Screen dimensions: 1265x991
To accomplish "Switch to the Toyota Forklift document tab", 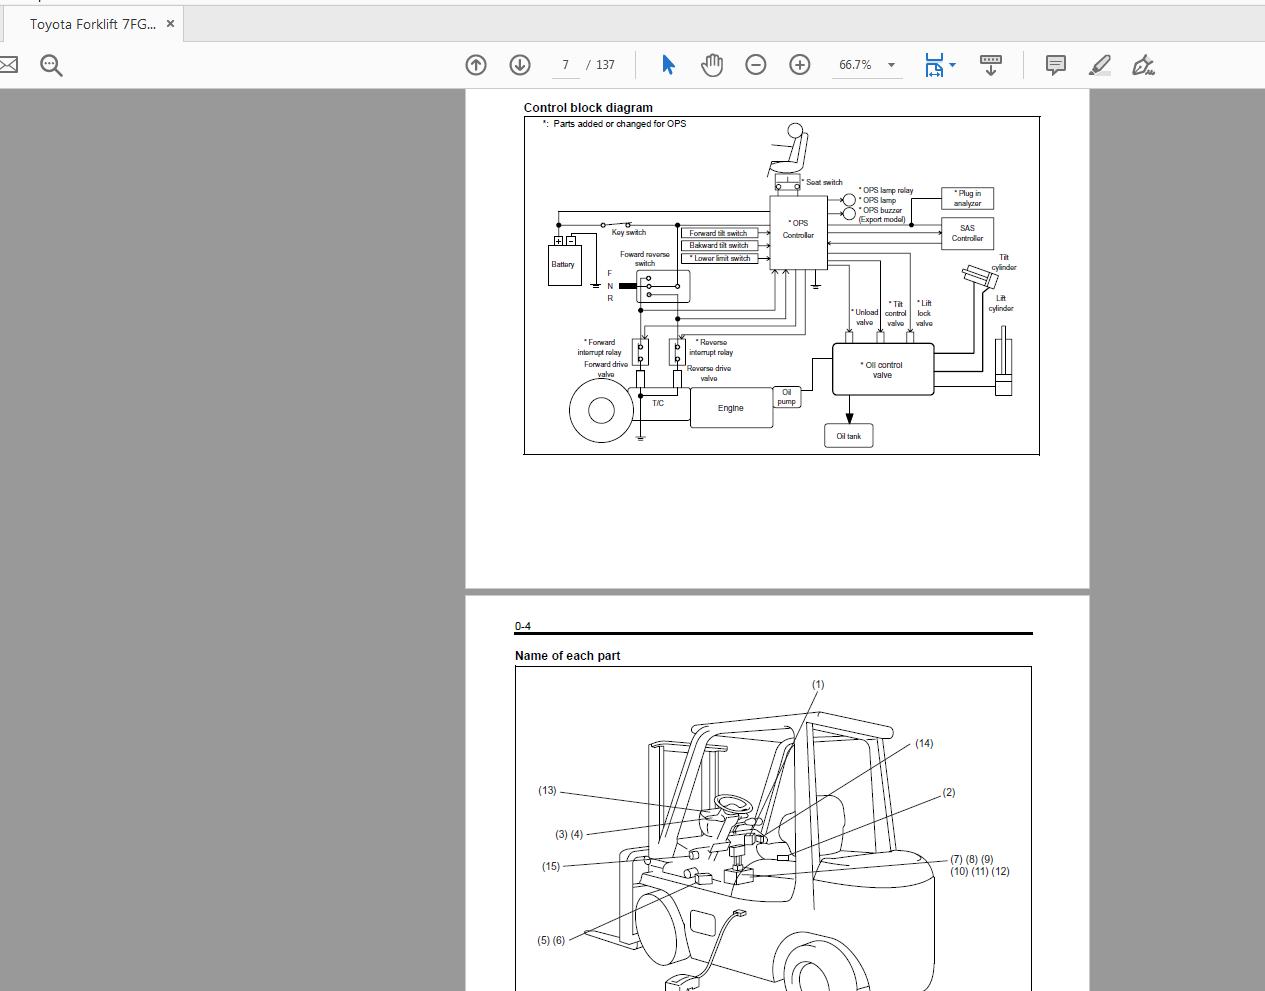I will (x=92, y=24).
